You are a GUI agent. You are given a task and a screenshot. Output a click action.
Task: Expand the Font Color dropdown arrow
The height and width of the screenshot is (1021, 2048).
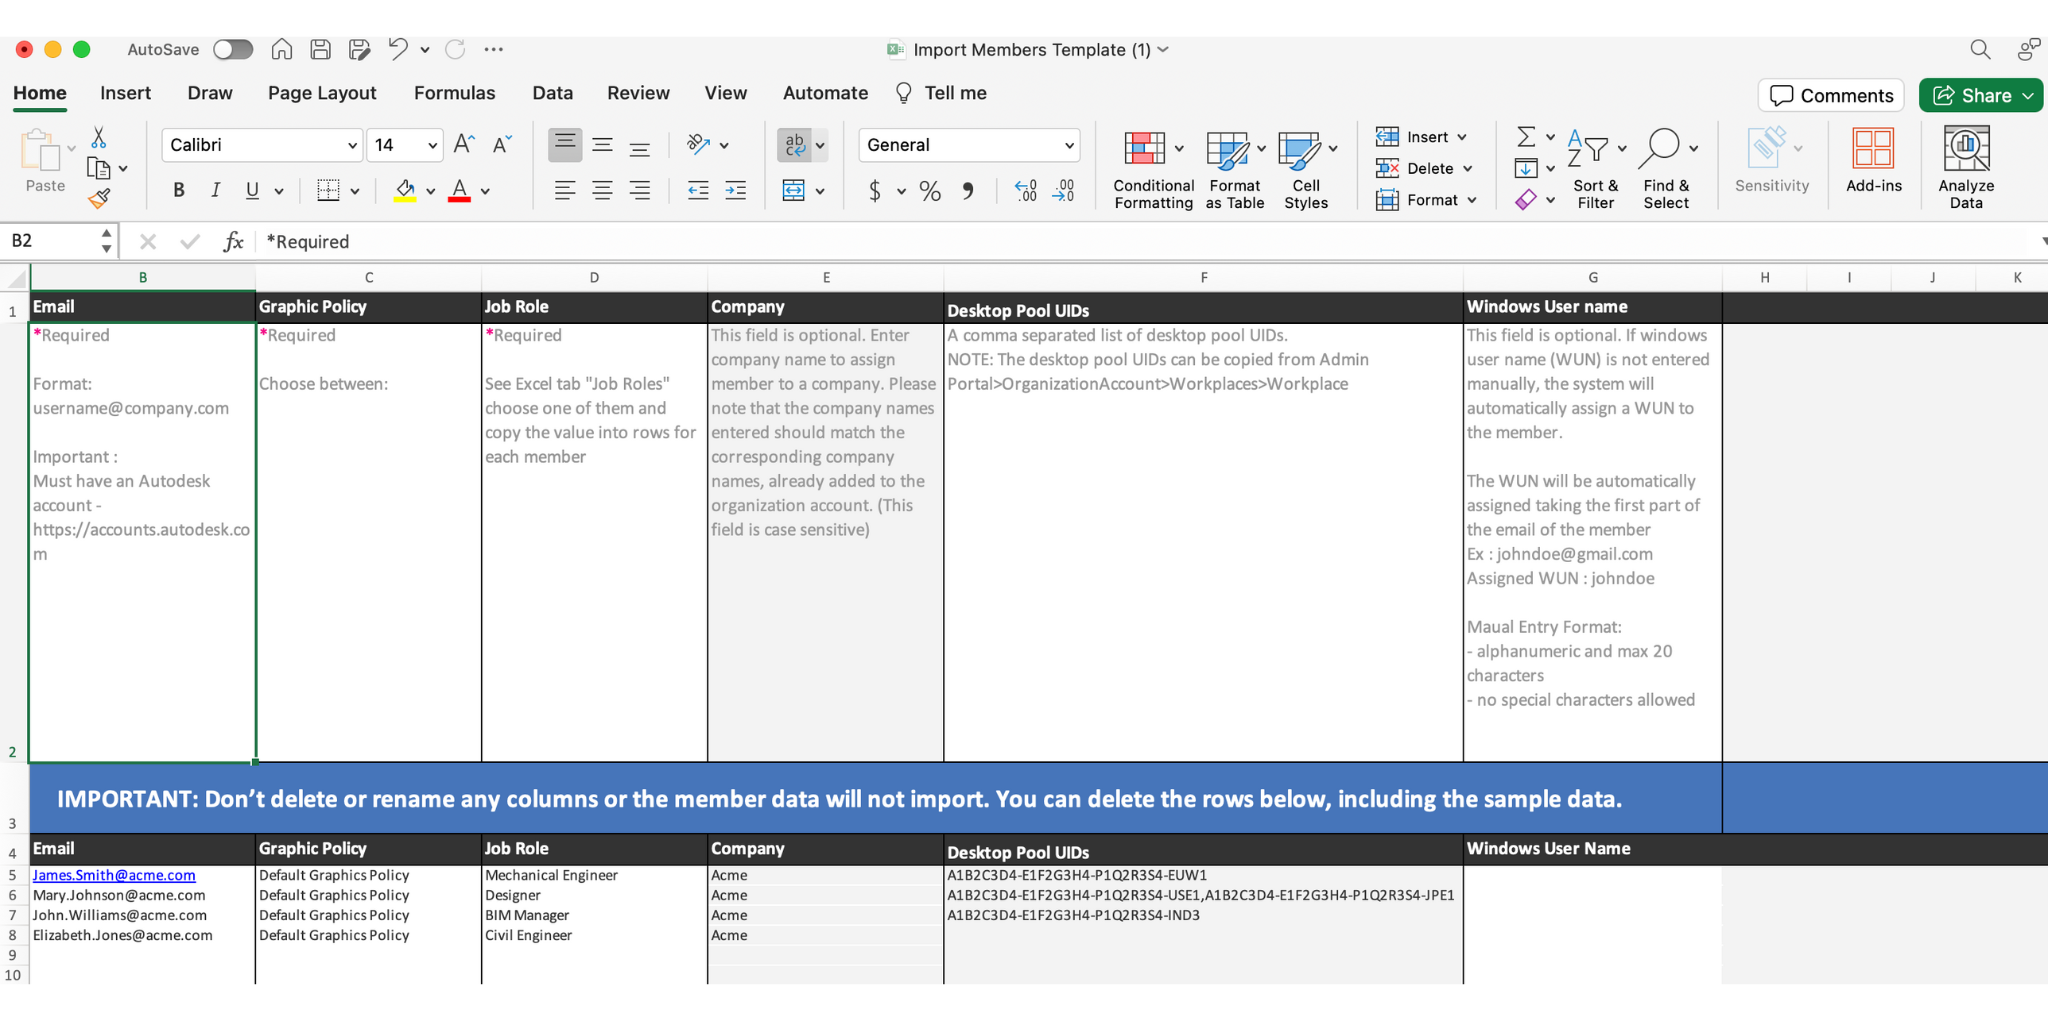point(485,191)
